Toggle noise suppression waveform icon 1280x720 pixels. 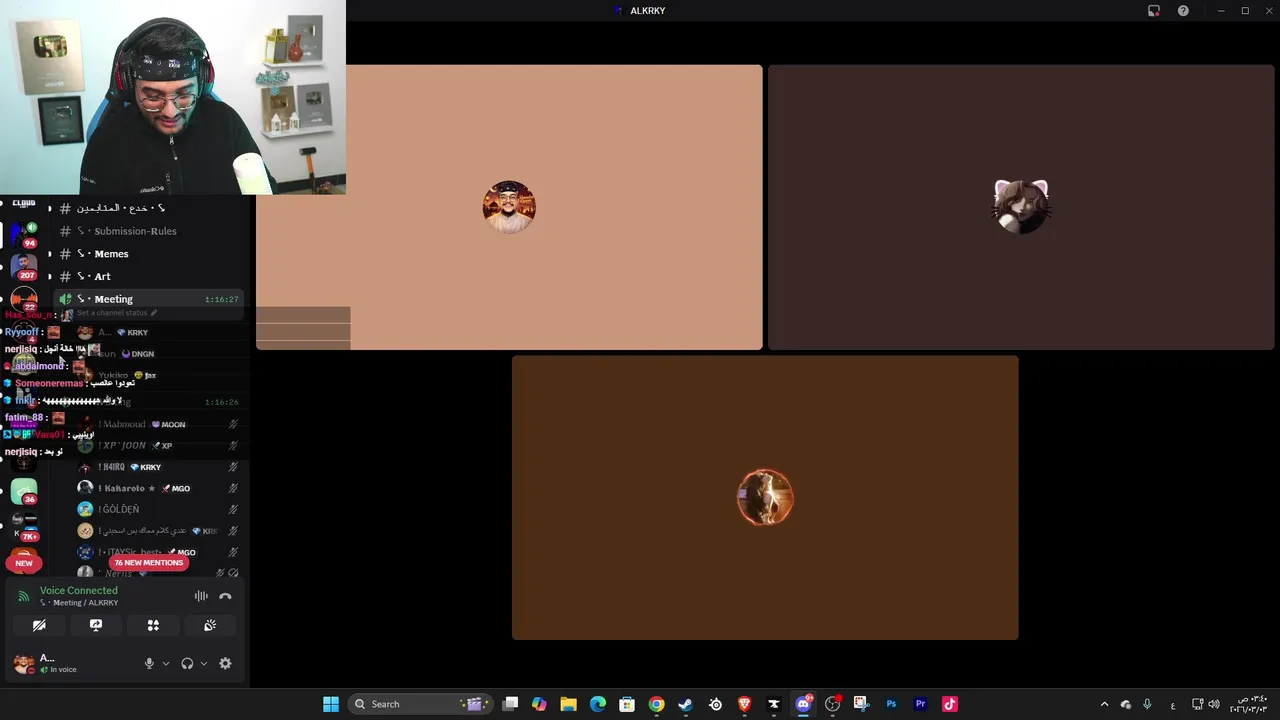(x=201, y=596)
